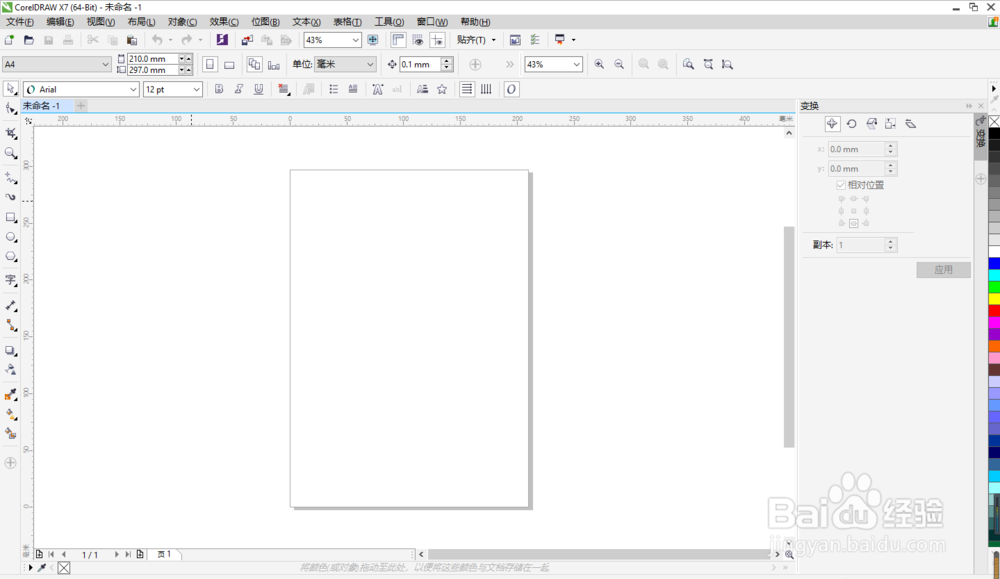Open A4 page size dropdown
The width and height of the screenshot is (1000, 579).
click(x=105, y=64)
